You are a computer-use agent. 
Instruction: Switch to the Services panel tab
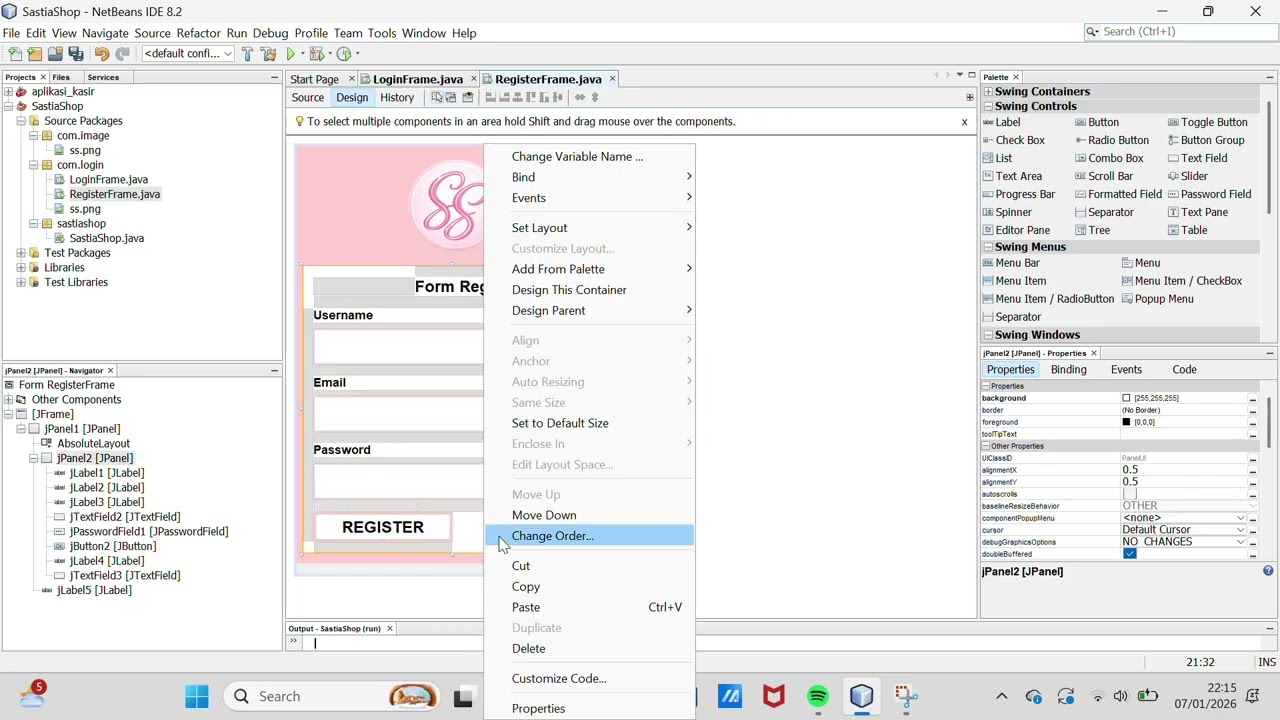103,77
